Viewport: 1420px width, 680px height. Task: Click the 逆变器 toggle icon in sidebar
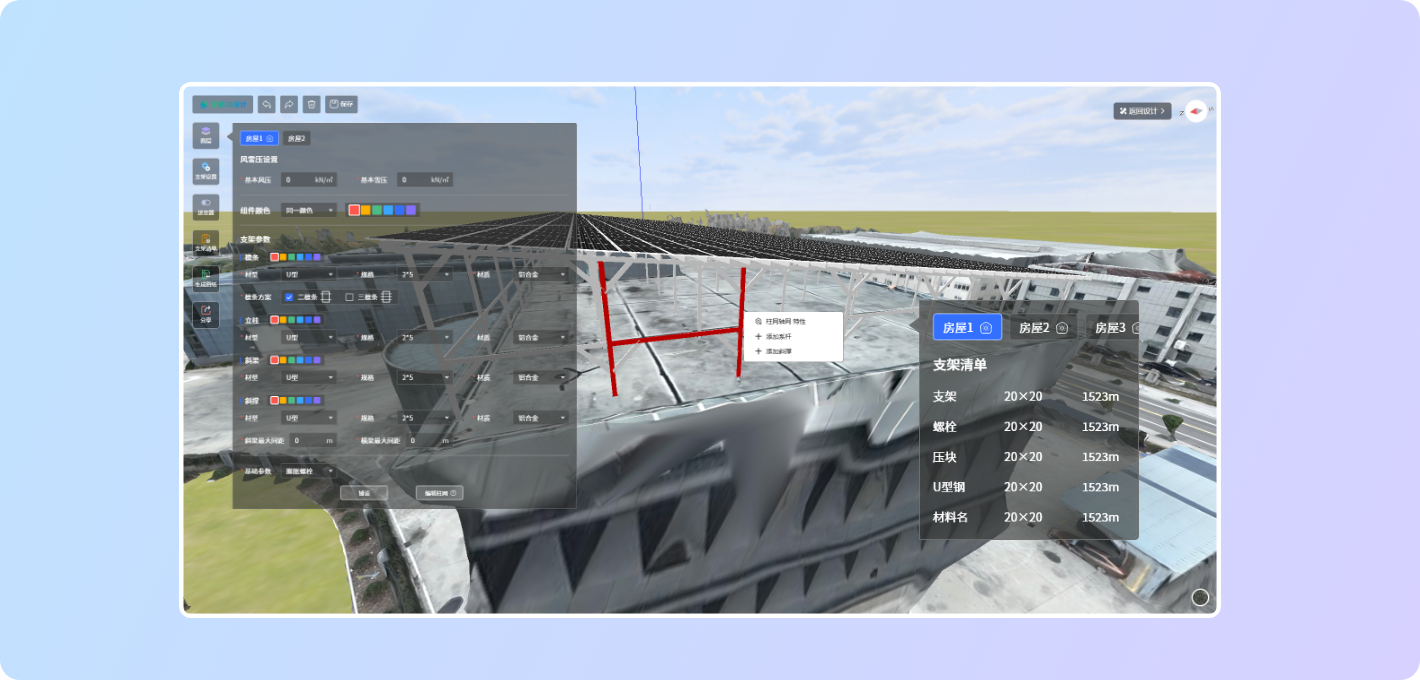point(205,207)
